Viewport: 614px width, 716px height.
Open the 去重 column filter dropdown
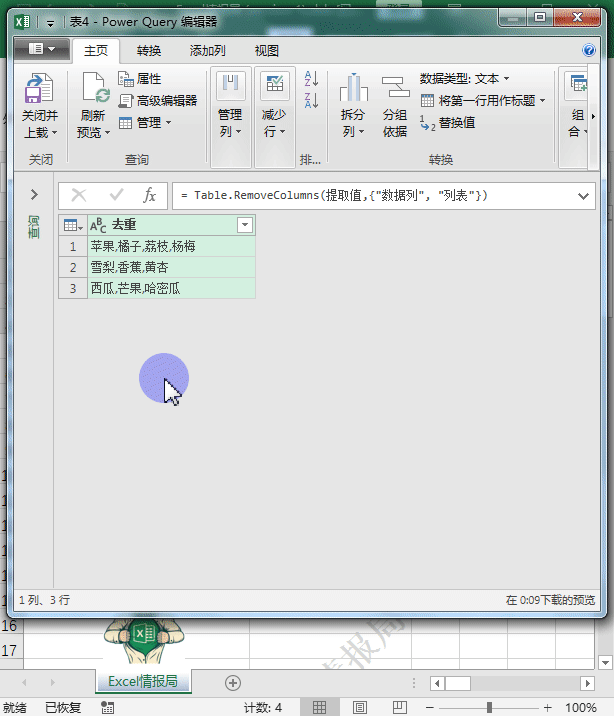[244, 225]
